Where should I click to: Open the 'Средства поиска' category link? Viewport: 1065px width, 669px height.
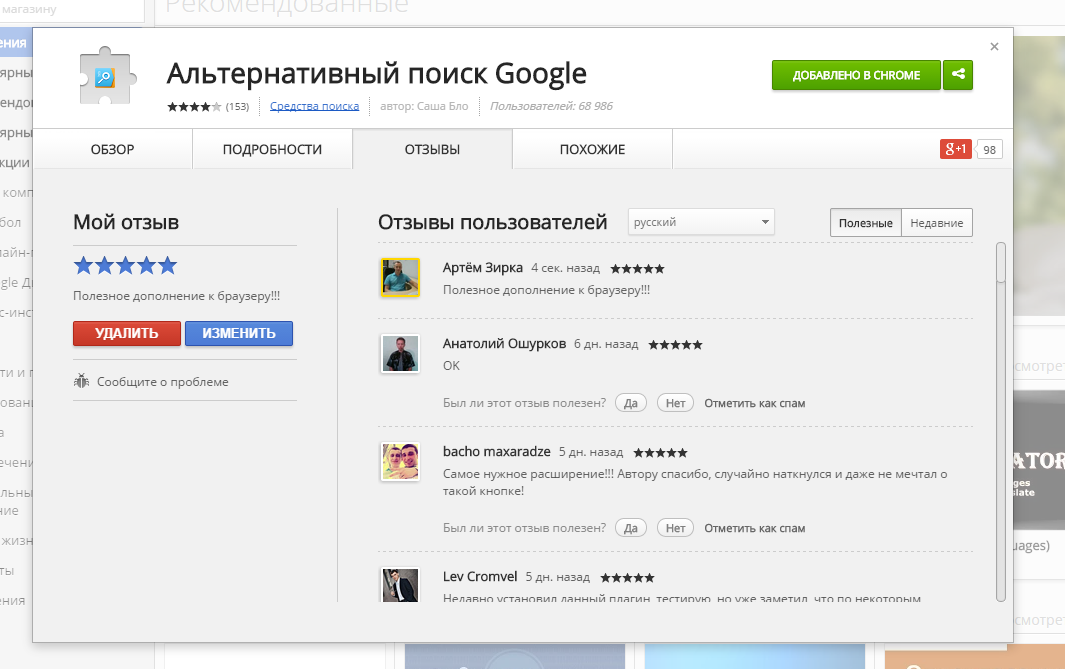click(x=314, y=106)
